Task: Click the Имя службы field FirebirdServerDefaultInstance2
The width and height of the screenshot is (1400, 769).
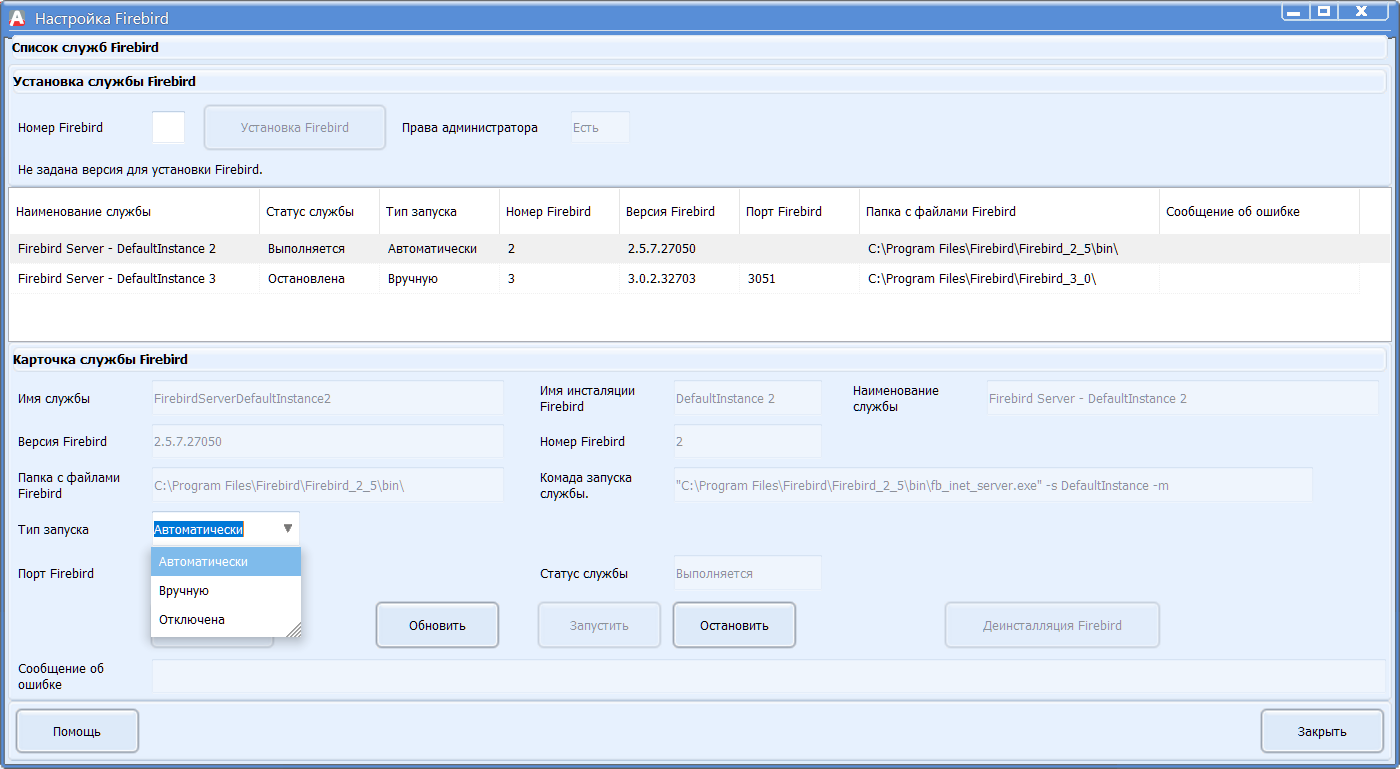Action: pyautogui.click(x=327, y=398)
